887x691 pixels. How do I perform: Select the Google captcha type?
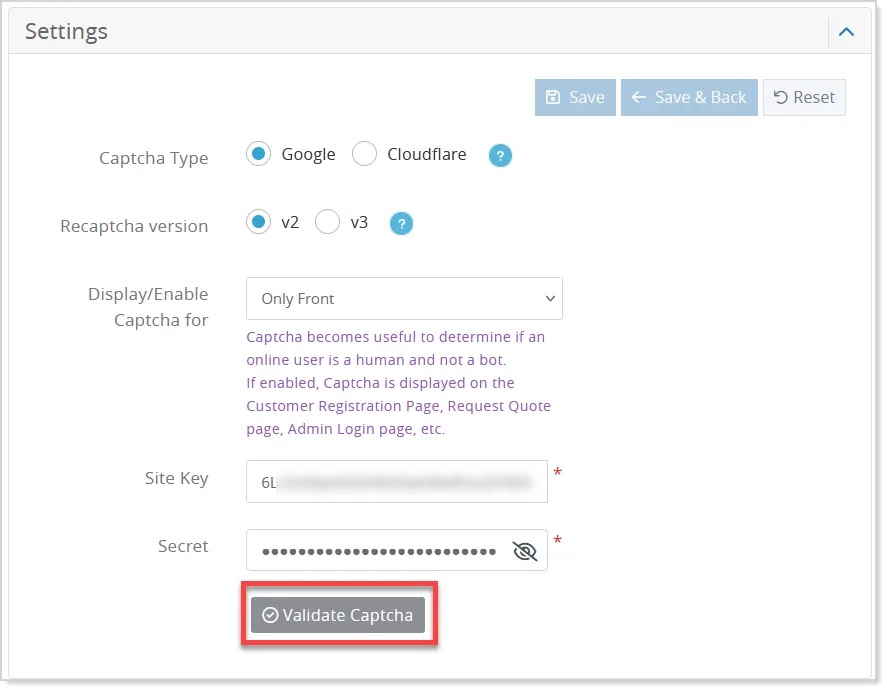(x=259, y=154)
